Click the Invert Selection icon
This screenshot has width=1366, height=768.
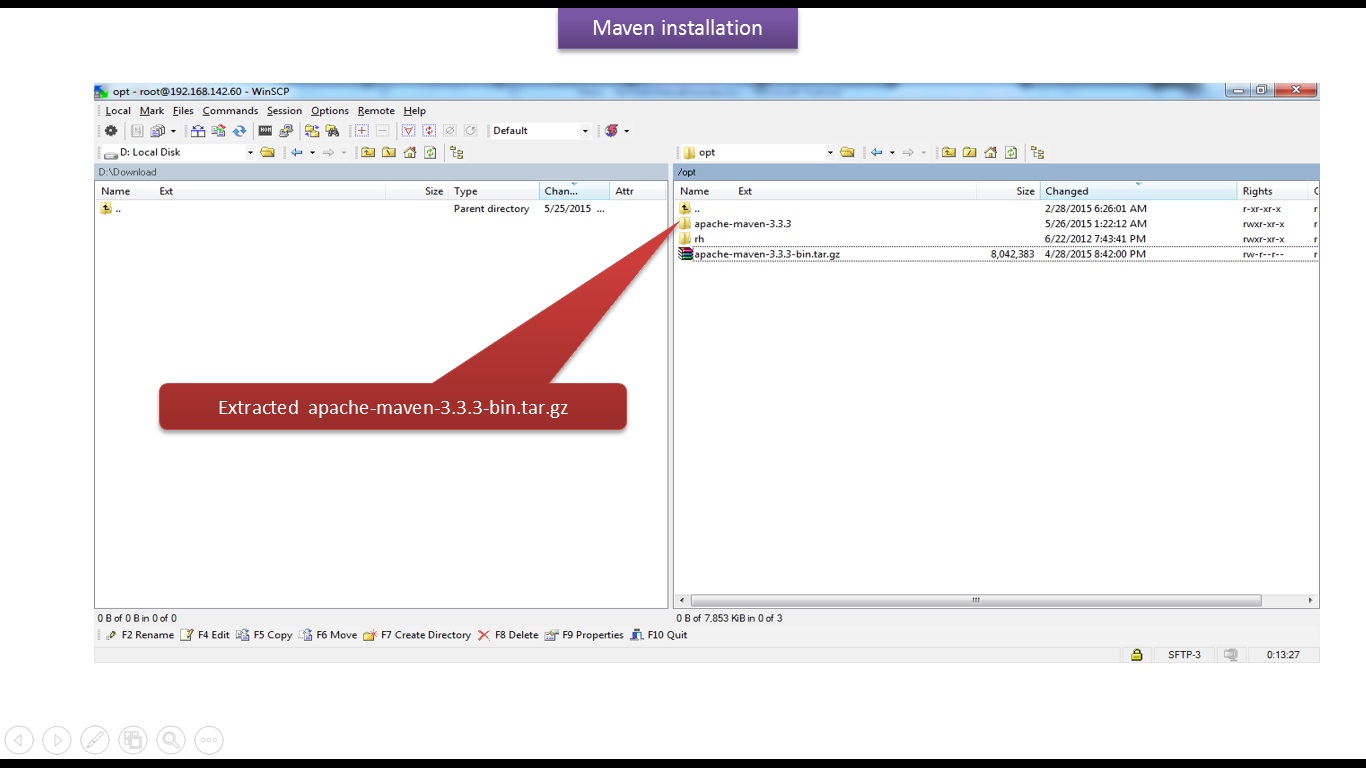(429, 131)
